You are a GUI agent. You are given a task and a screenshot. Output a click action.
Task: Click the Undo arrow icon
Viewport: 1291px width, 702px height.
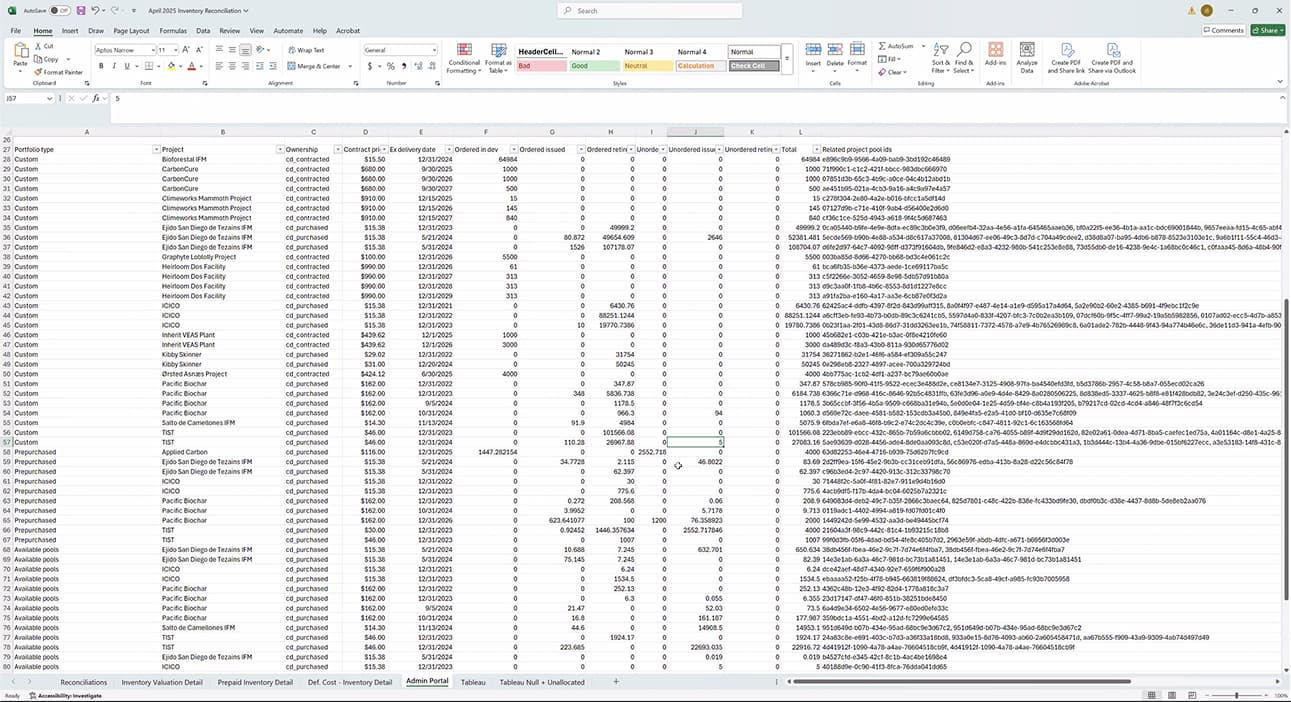tap(97, 10)
